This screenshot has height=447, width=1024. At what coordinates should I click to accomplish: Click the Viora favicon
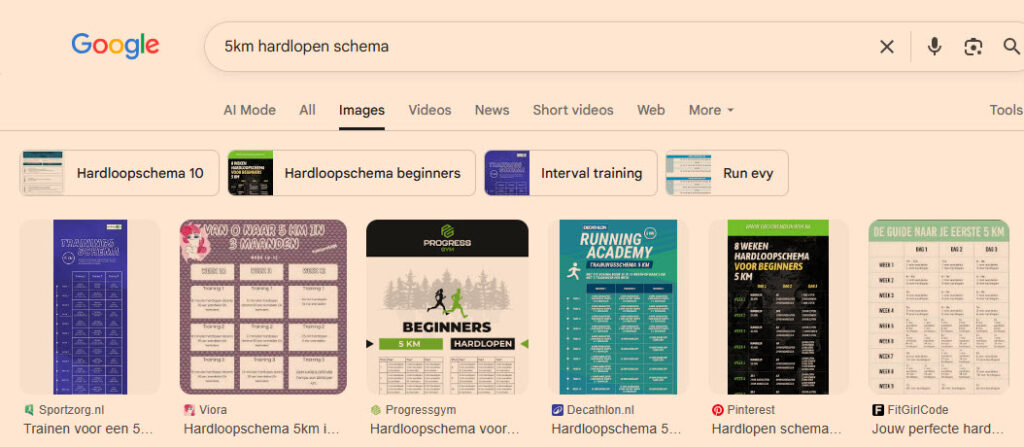(189, 410)
